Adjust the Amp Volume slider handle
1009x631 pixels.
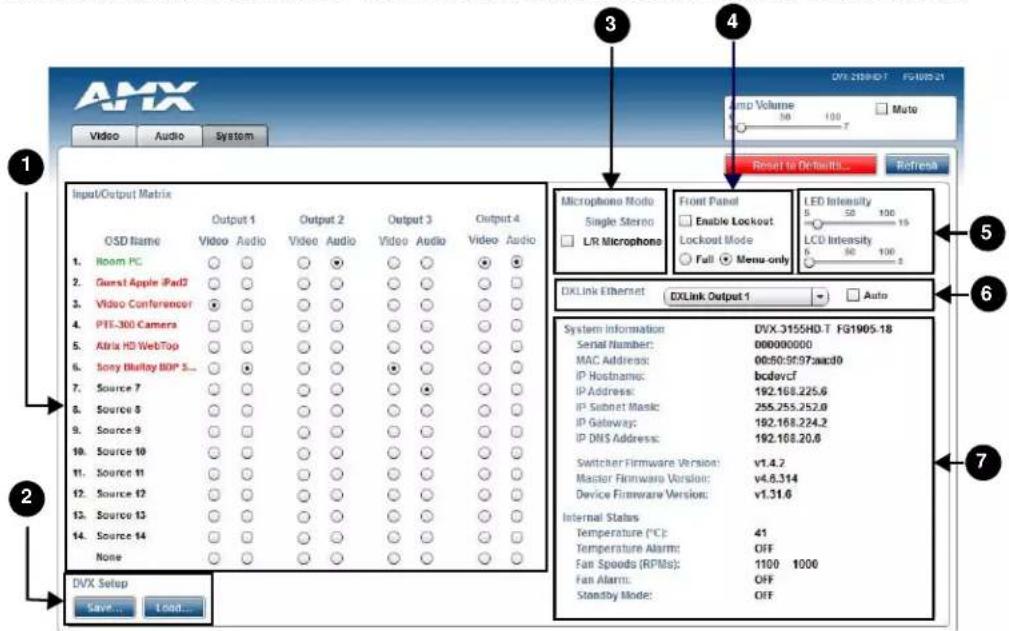pos(741,127)
